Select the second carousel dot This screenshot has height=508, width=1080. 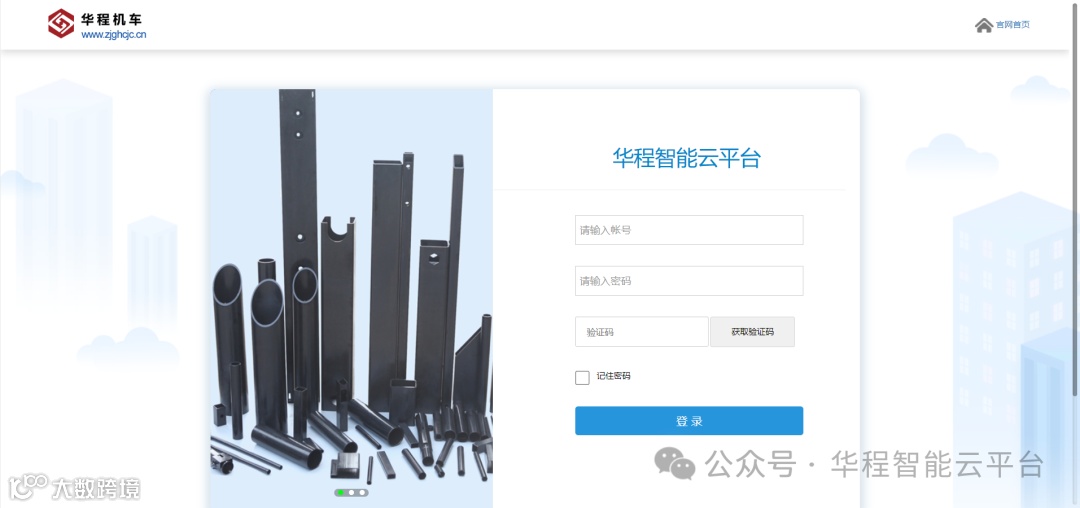[x=351, y=493]
